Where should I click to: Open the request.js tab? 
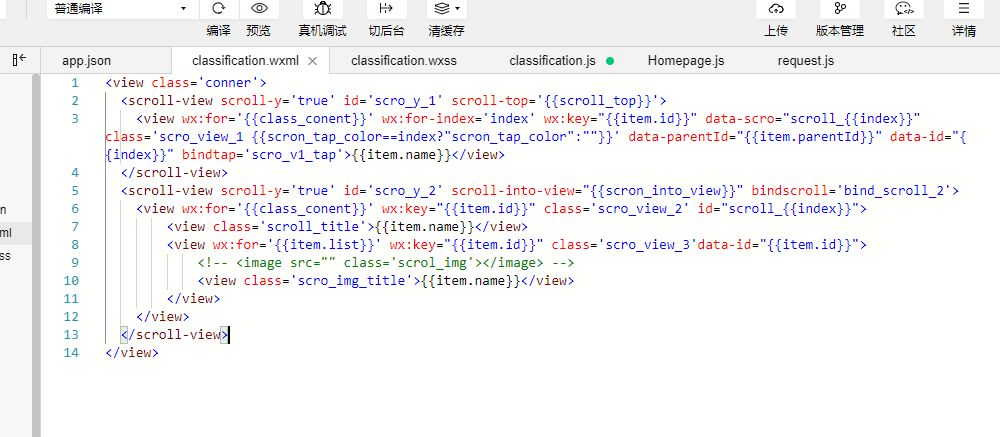(x=805, y=61)
